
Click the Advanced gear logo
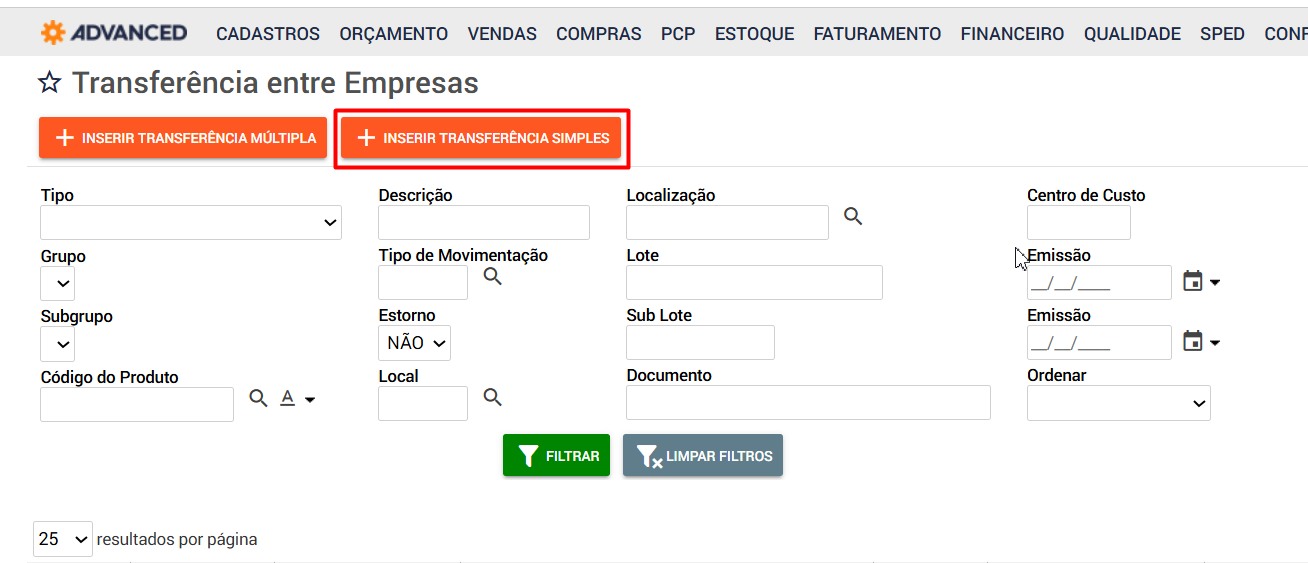coord(53,33)
